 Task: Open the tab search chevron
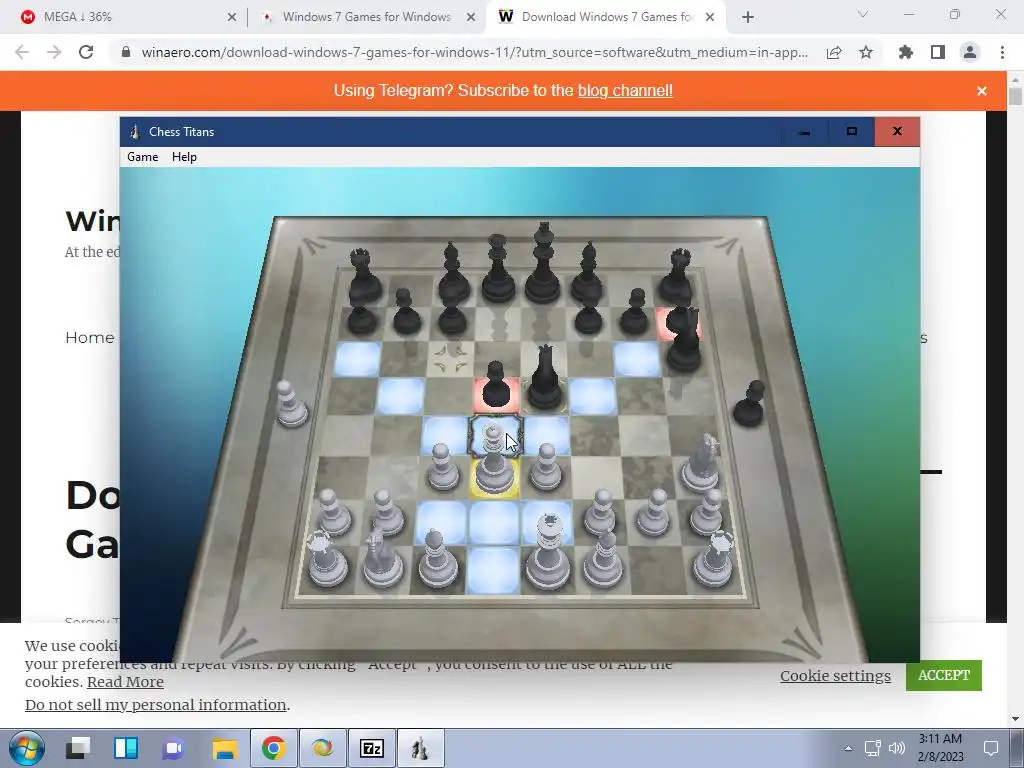863,14
